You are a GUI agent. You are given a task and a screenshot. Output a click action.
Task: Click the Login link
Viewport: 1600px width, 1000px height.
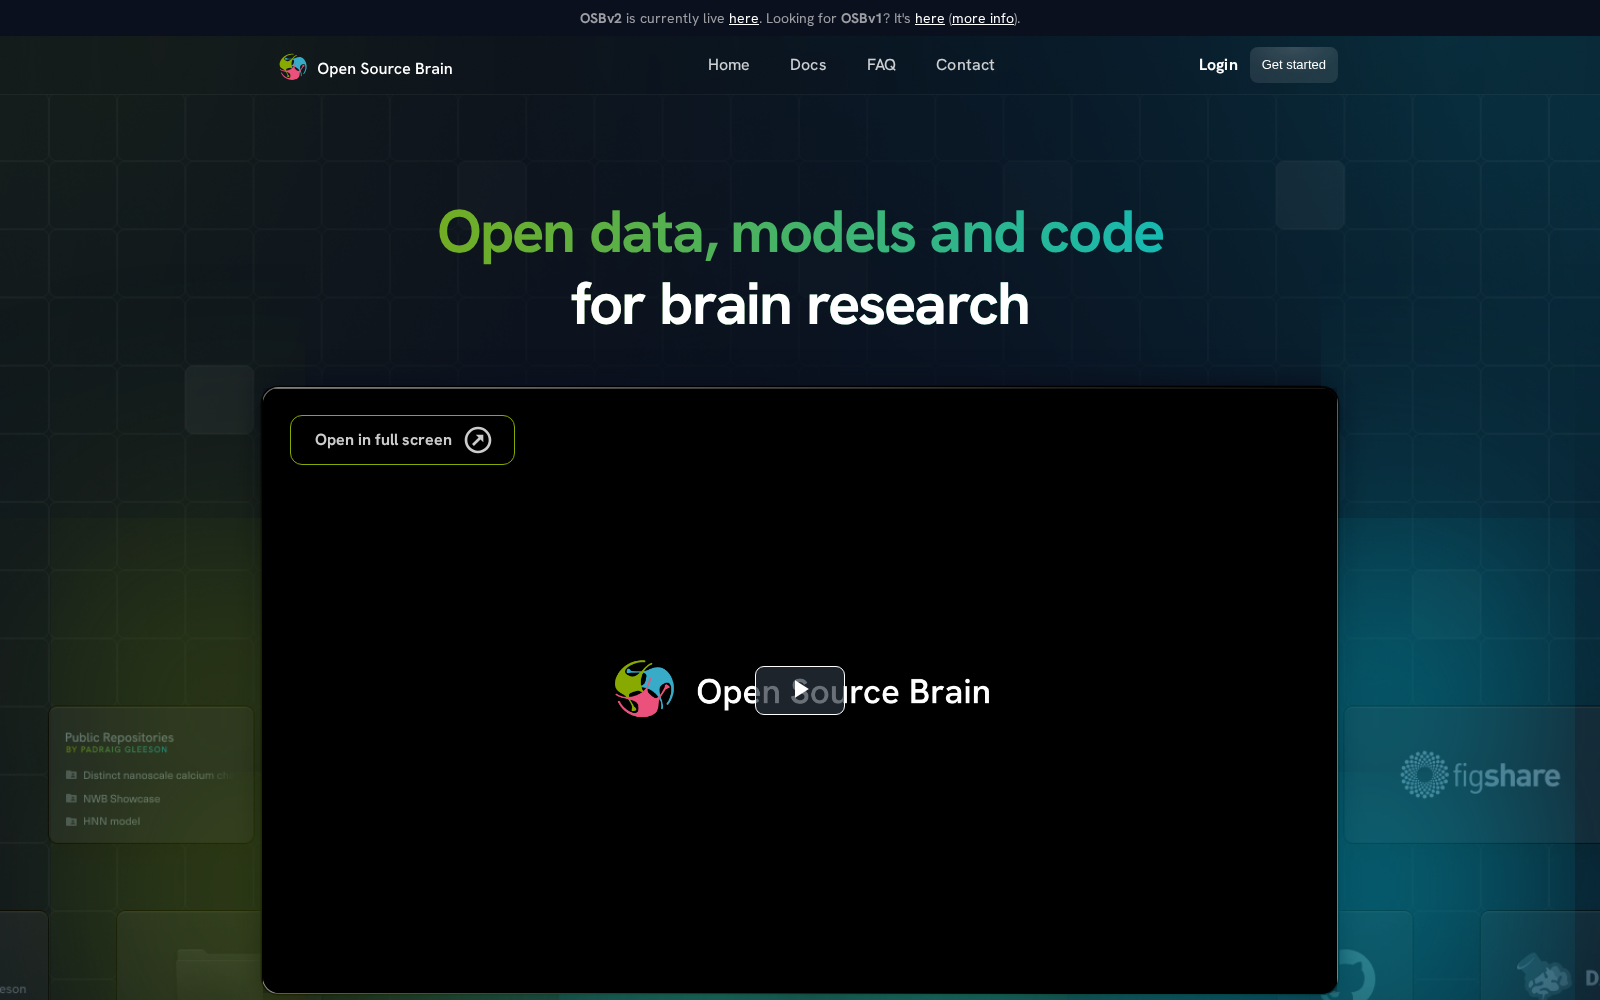tap(1218, 65)
